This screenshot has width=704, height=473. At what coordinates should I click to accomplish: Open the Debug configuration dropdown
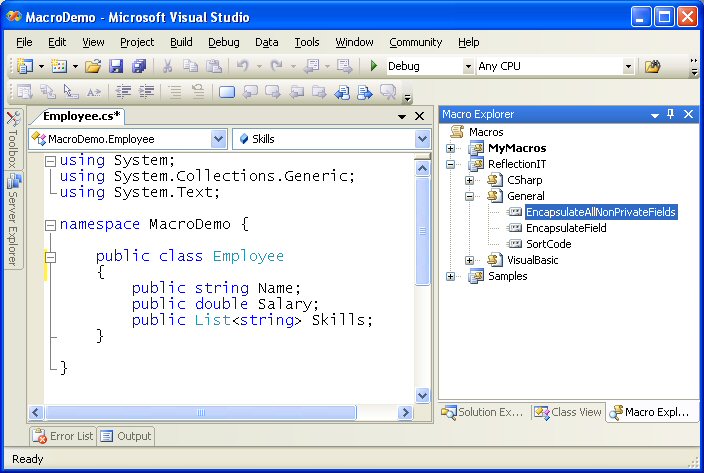click(x=468, y=66)
